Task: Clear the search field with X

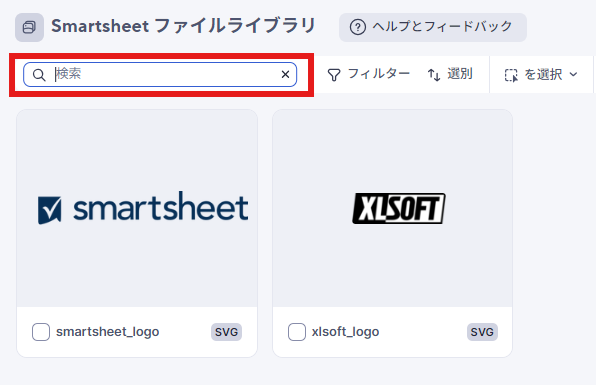Action: click(285, 74)
